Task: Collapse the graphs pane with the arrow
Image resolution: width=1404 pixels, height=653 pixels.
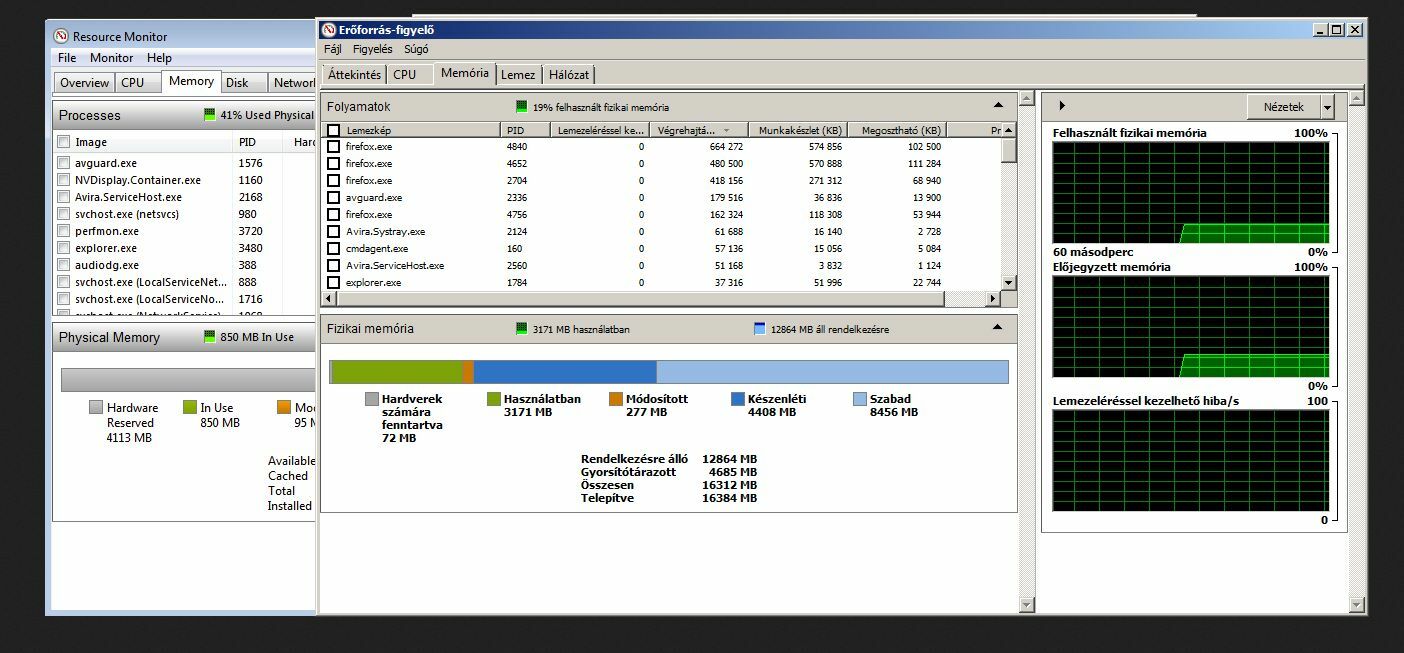Action: 1061,106
